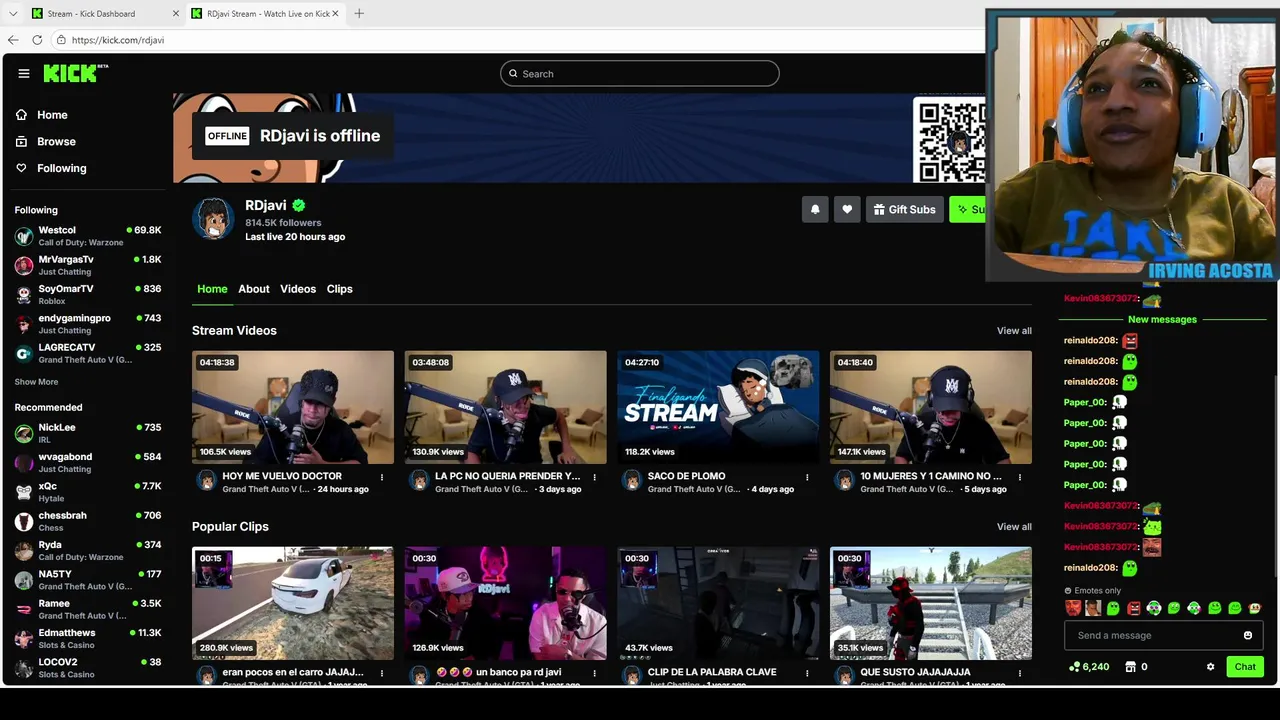Screen dimensions: 1280x720
Task: Open options menu for HOY ME VUELVO DOCTOR
Action: [381, 477]
